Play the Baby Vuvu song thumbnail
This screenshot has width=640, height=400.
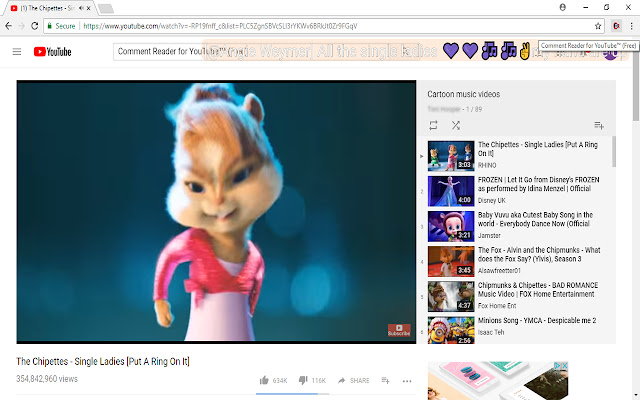click(x=451, y=226)
